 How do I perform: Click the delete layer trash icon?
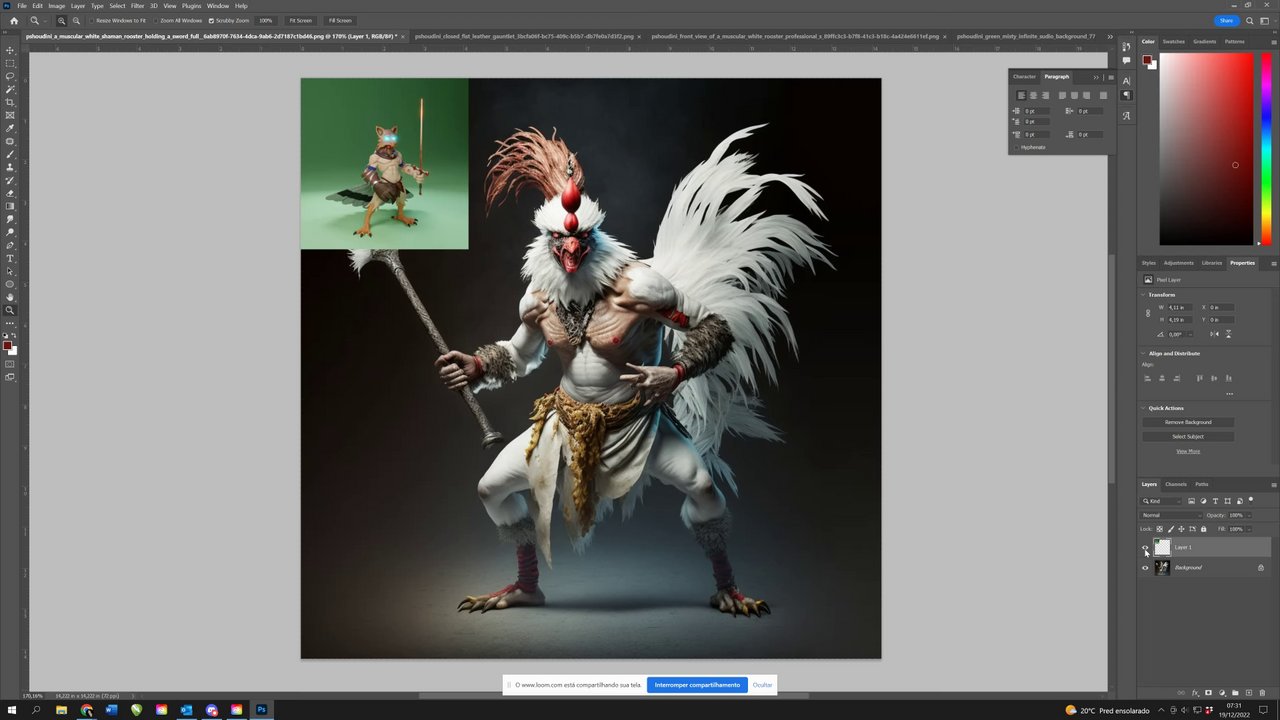[x=1262, y=693]
